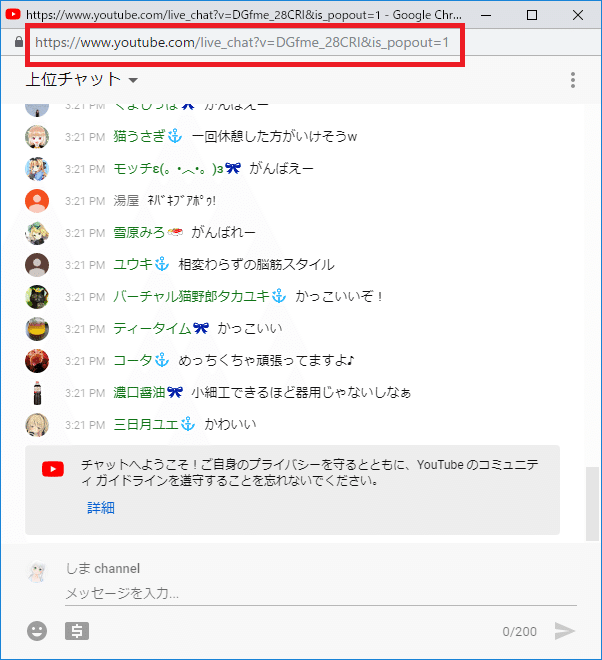Click the username 雪原みろ
Screen dimensions: 602x660
click(x=139, y=232)
